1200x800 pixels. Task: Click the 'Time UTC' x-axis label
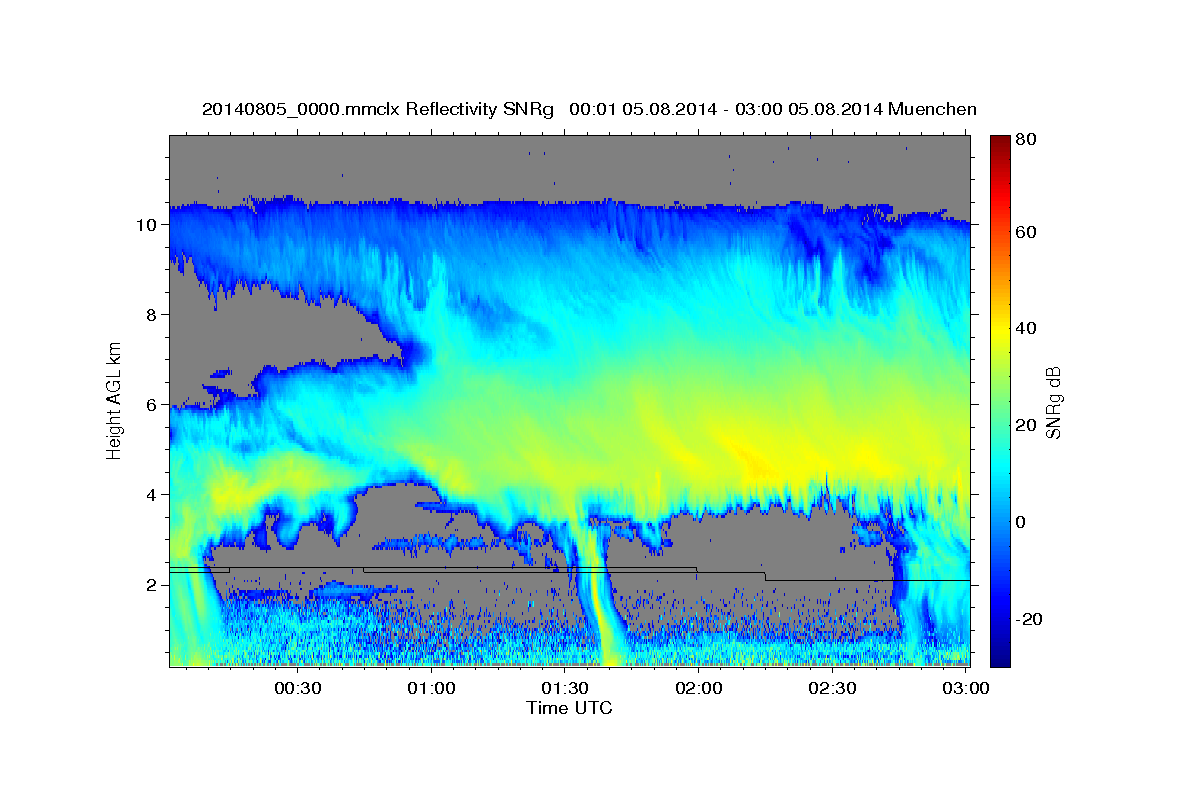[x=569, y=708]
